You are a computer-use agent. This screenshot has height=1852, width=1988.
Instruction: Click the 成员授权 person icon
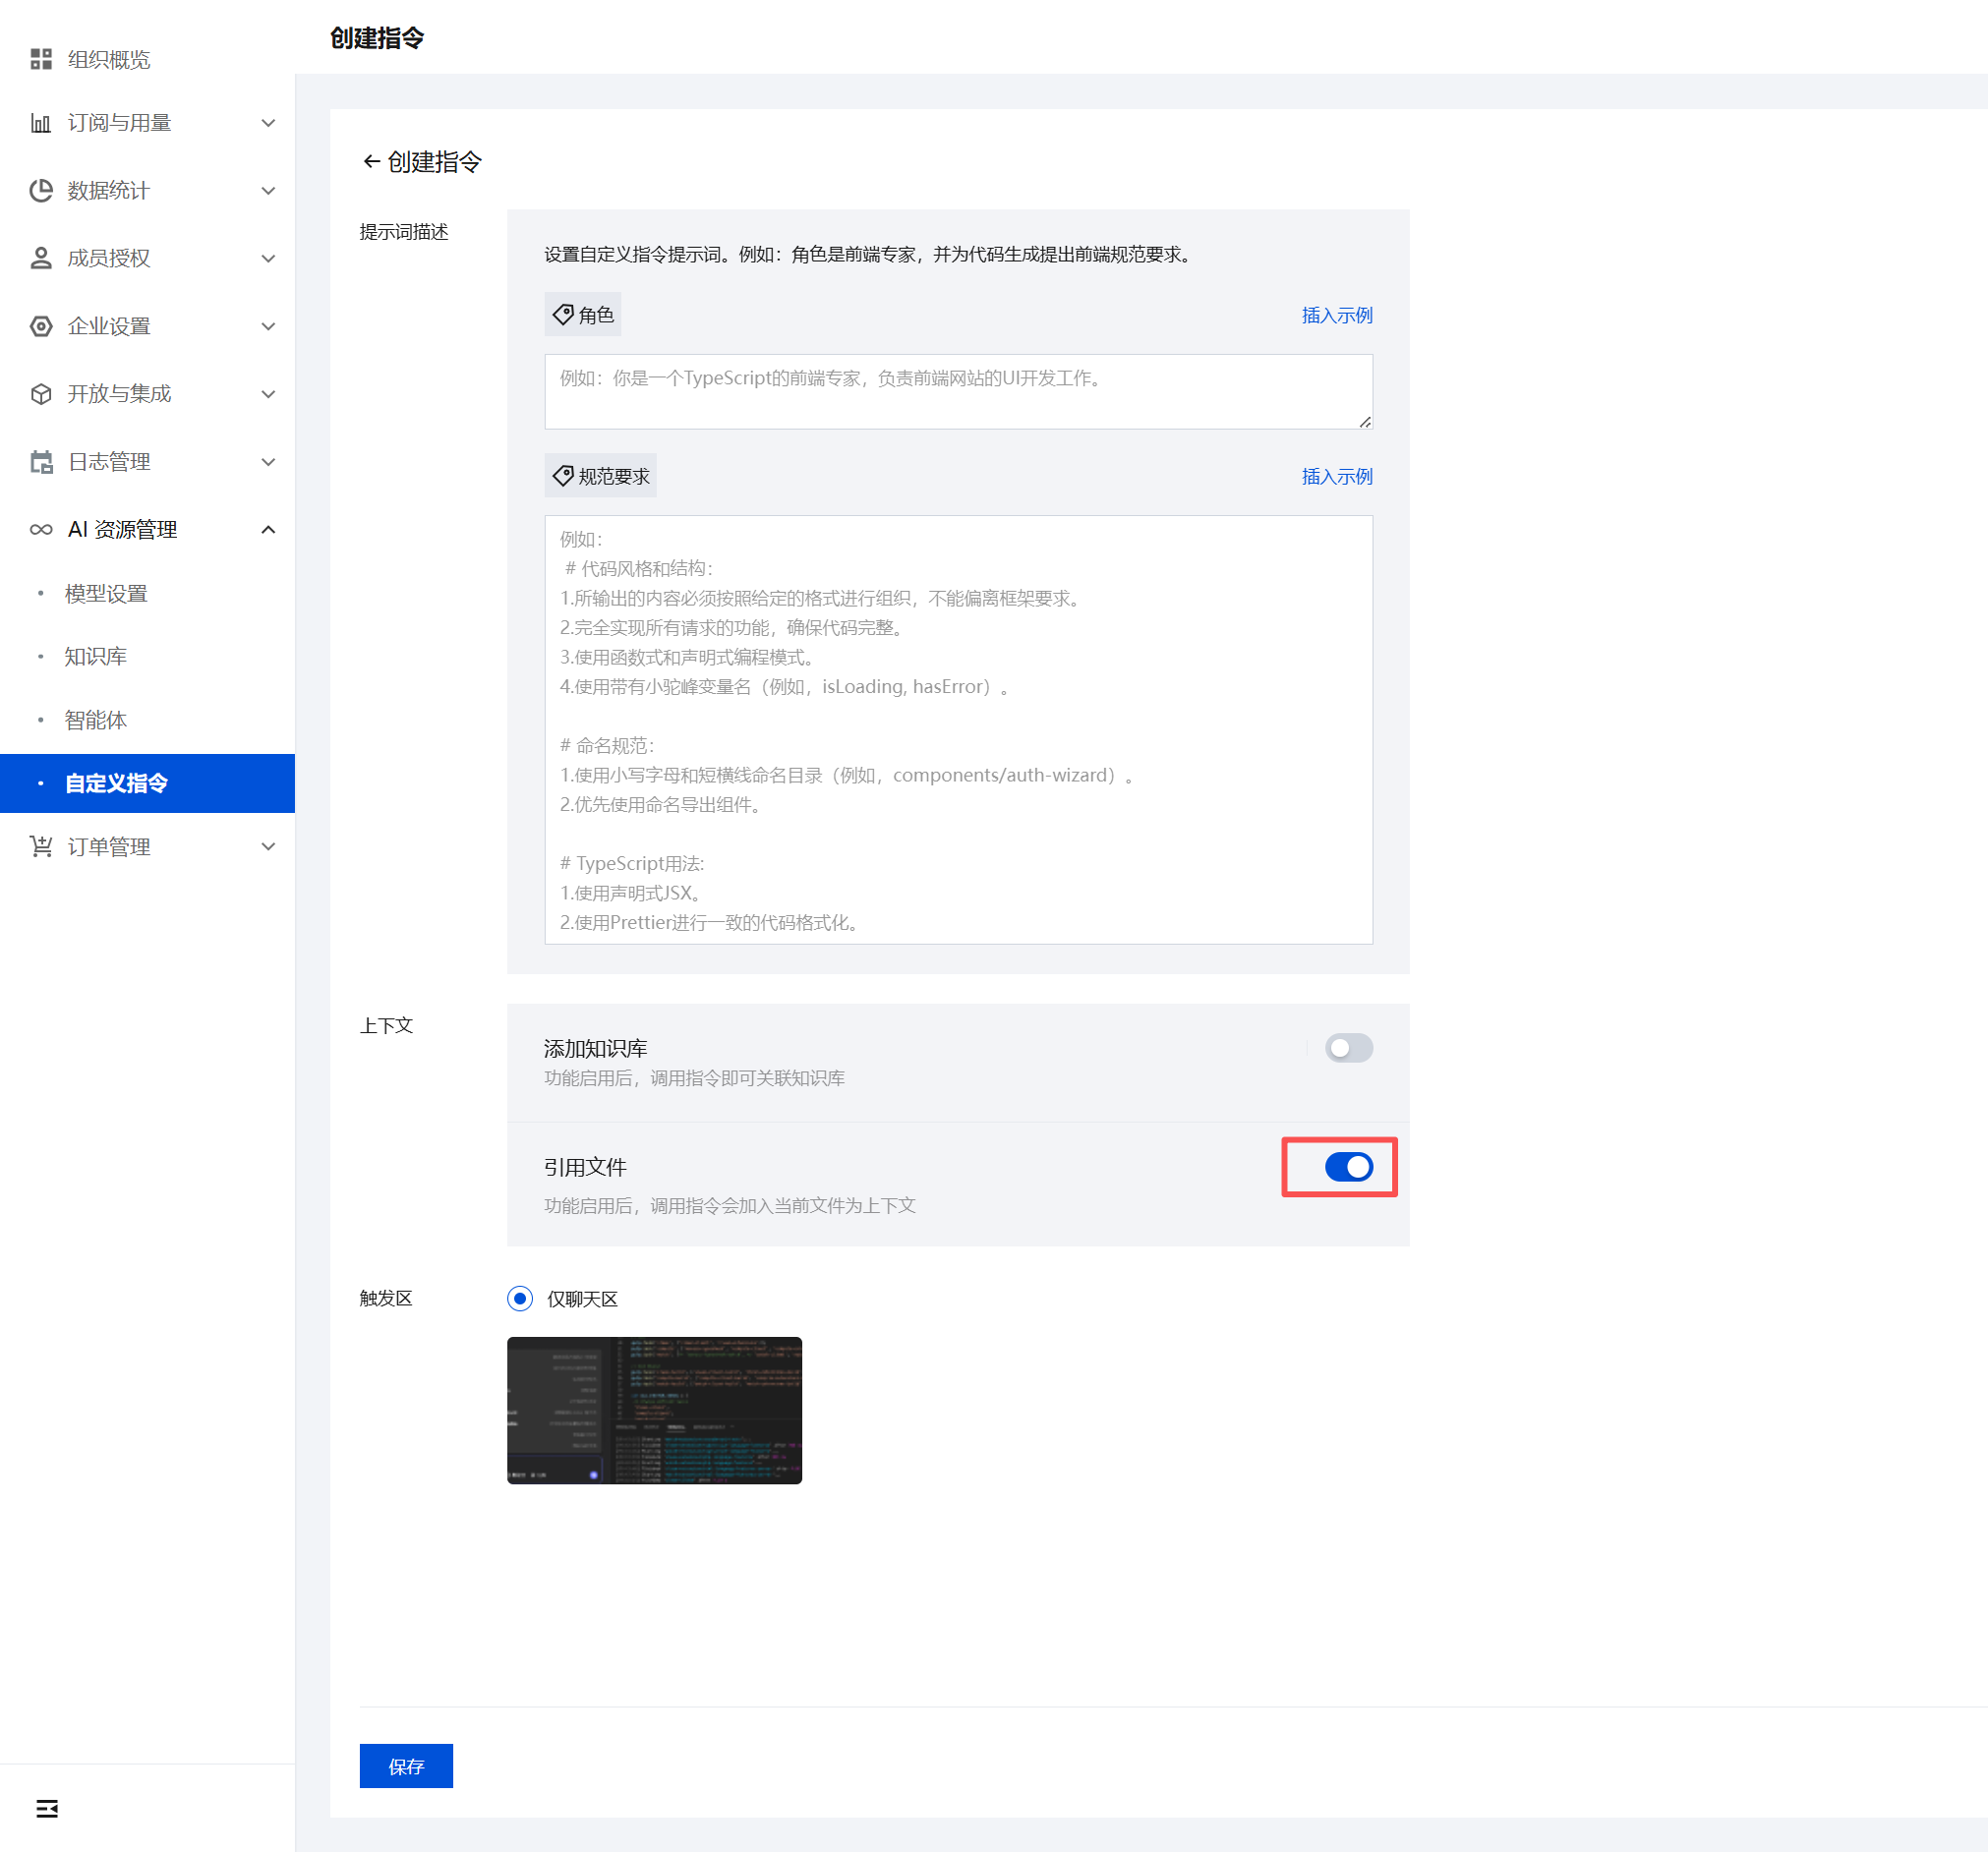41,258
